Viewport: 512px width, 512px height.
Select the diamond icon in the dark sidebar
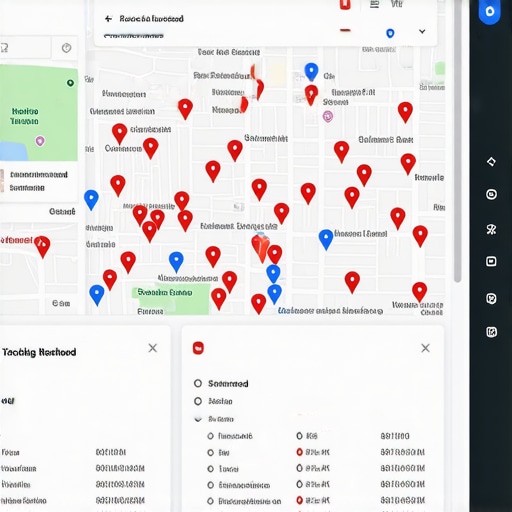(x=491, y=162)
